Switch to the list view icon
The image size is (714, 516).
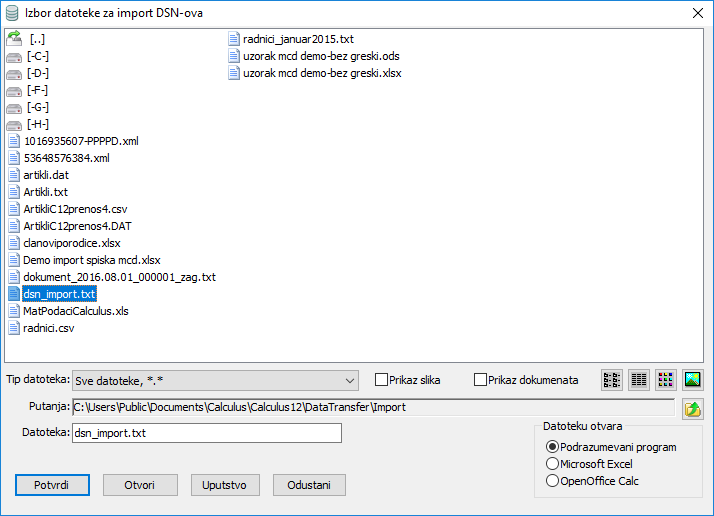tap(612, 380)
